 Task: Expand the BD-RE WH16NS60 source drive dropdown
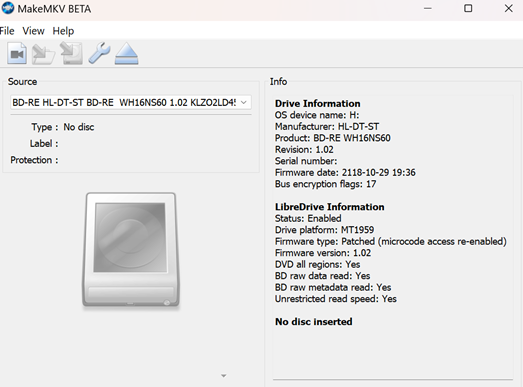[x=131, y=102]
